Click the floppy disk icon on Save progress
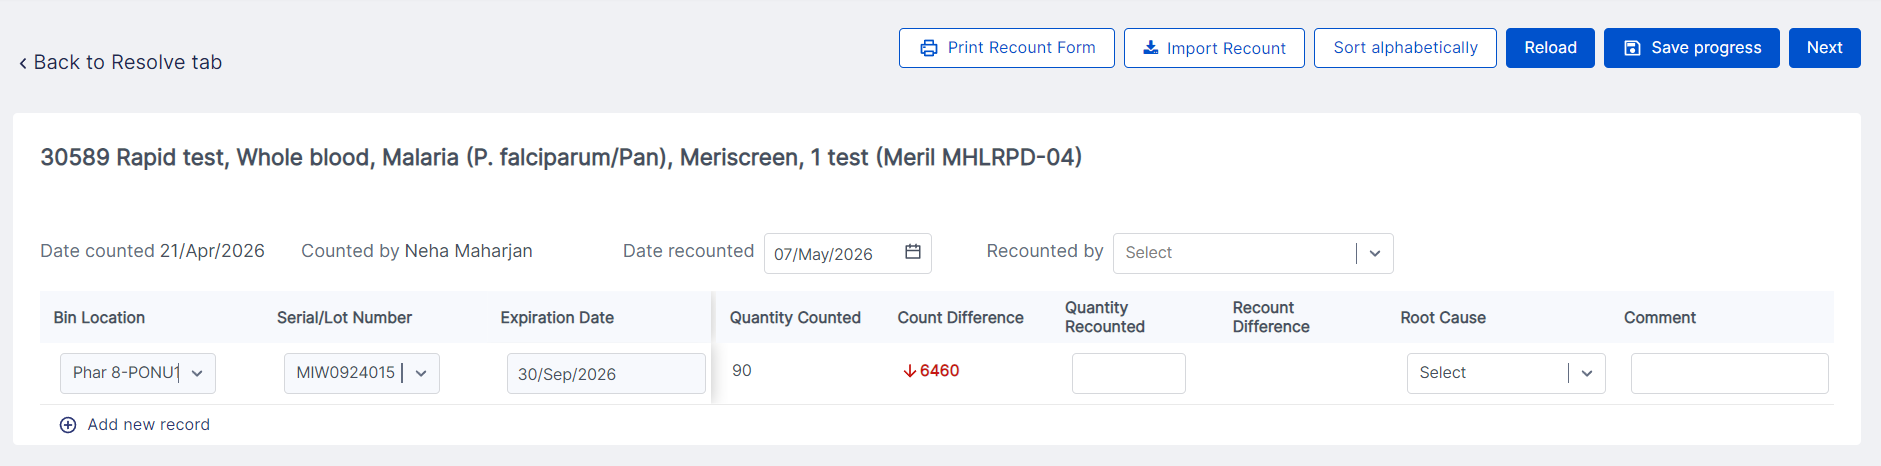 (x=1632, y=48)
